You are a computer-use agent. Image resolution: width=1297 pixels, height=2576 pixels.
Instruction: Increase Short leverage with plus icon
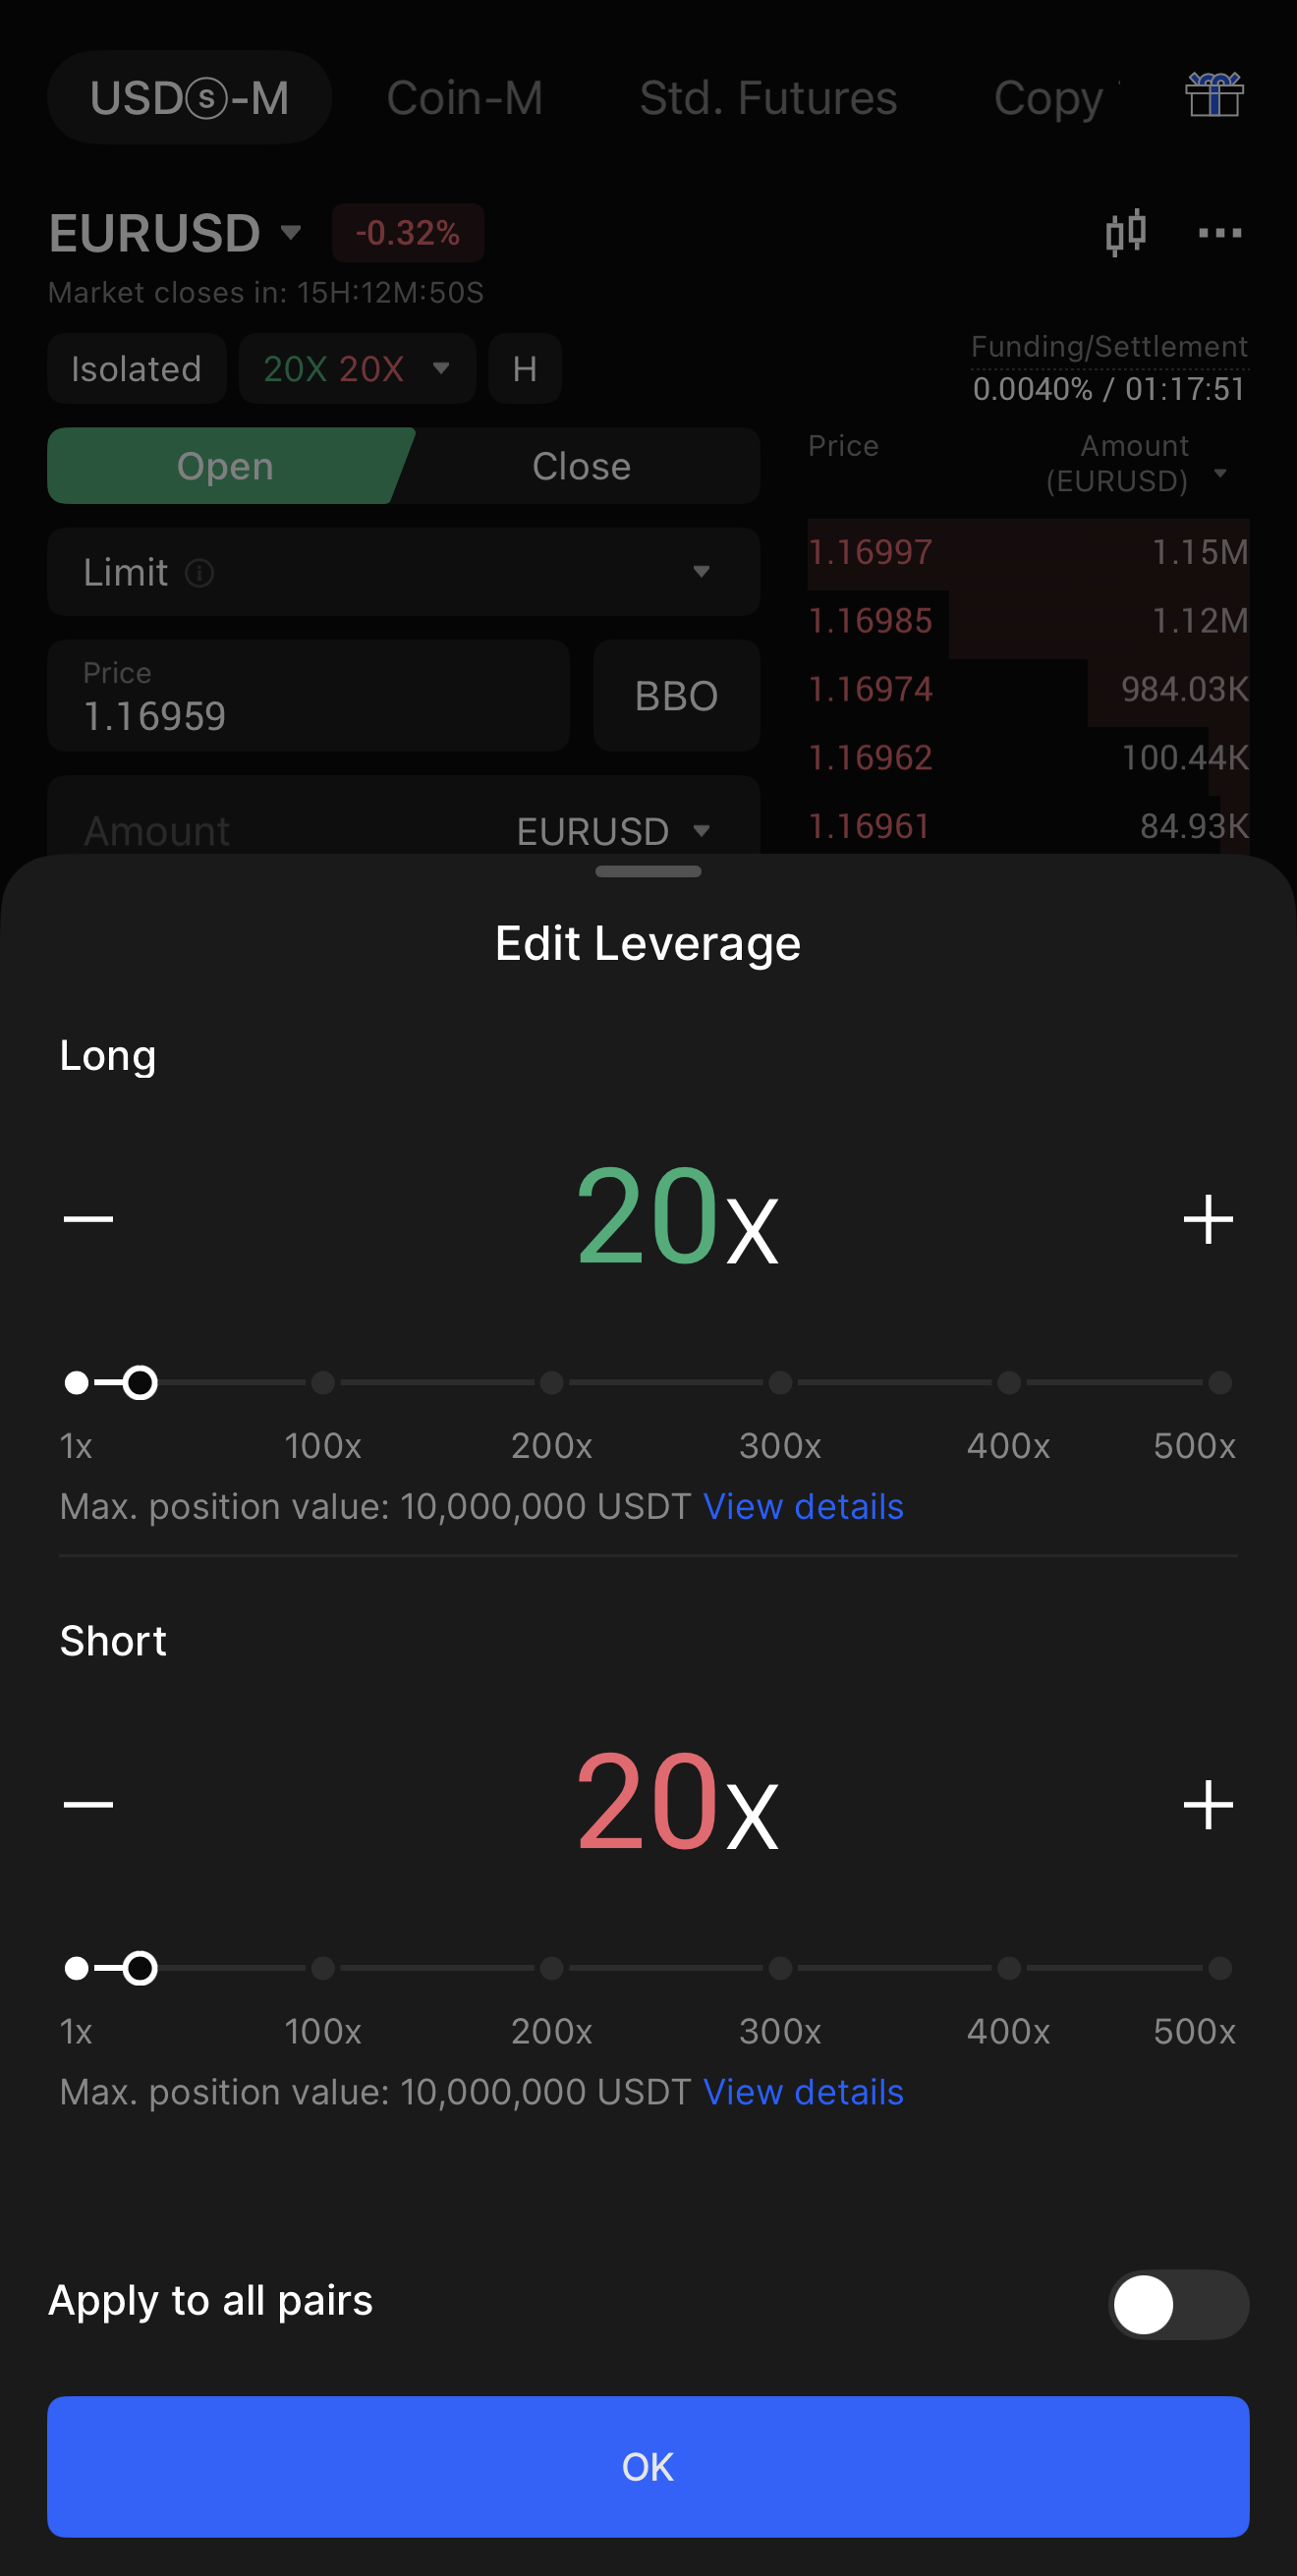[x=1207, y=1804]
